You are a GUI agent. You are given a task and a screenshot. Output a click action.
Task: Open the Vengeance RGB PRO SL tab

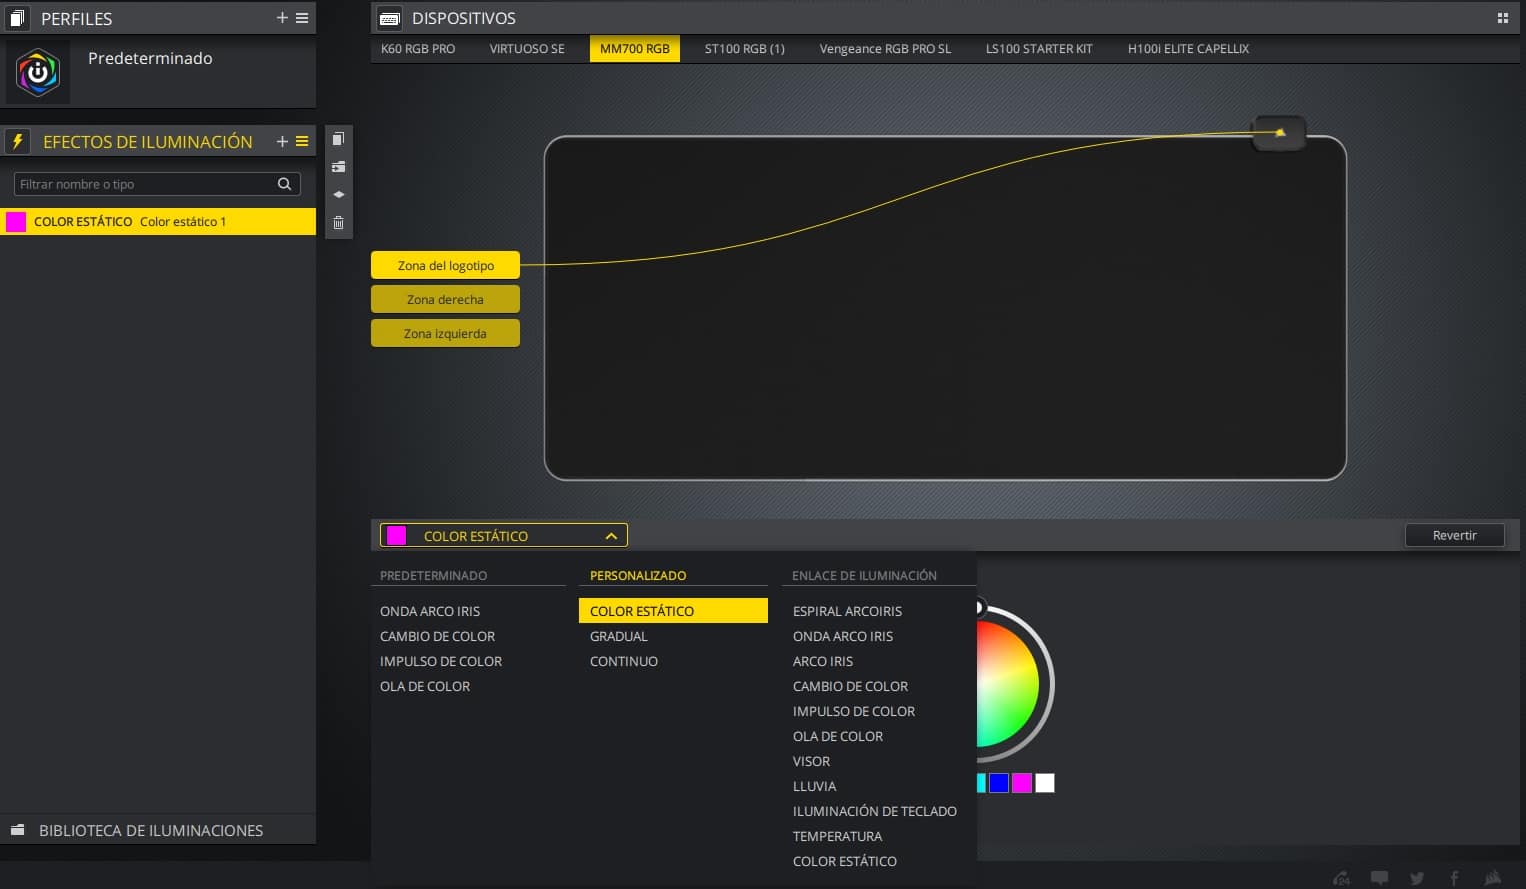tap(885, 49)
